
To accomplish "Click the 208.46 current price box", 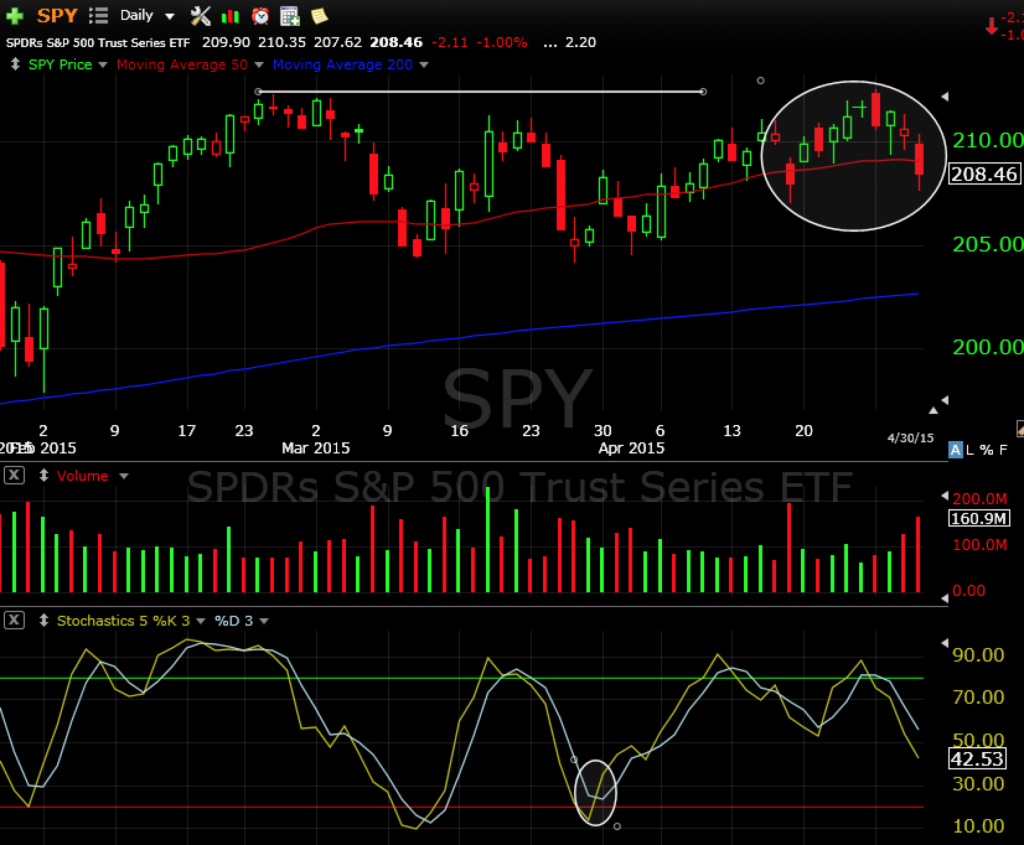I will coord(984,174).
